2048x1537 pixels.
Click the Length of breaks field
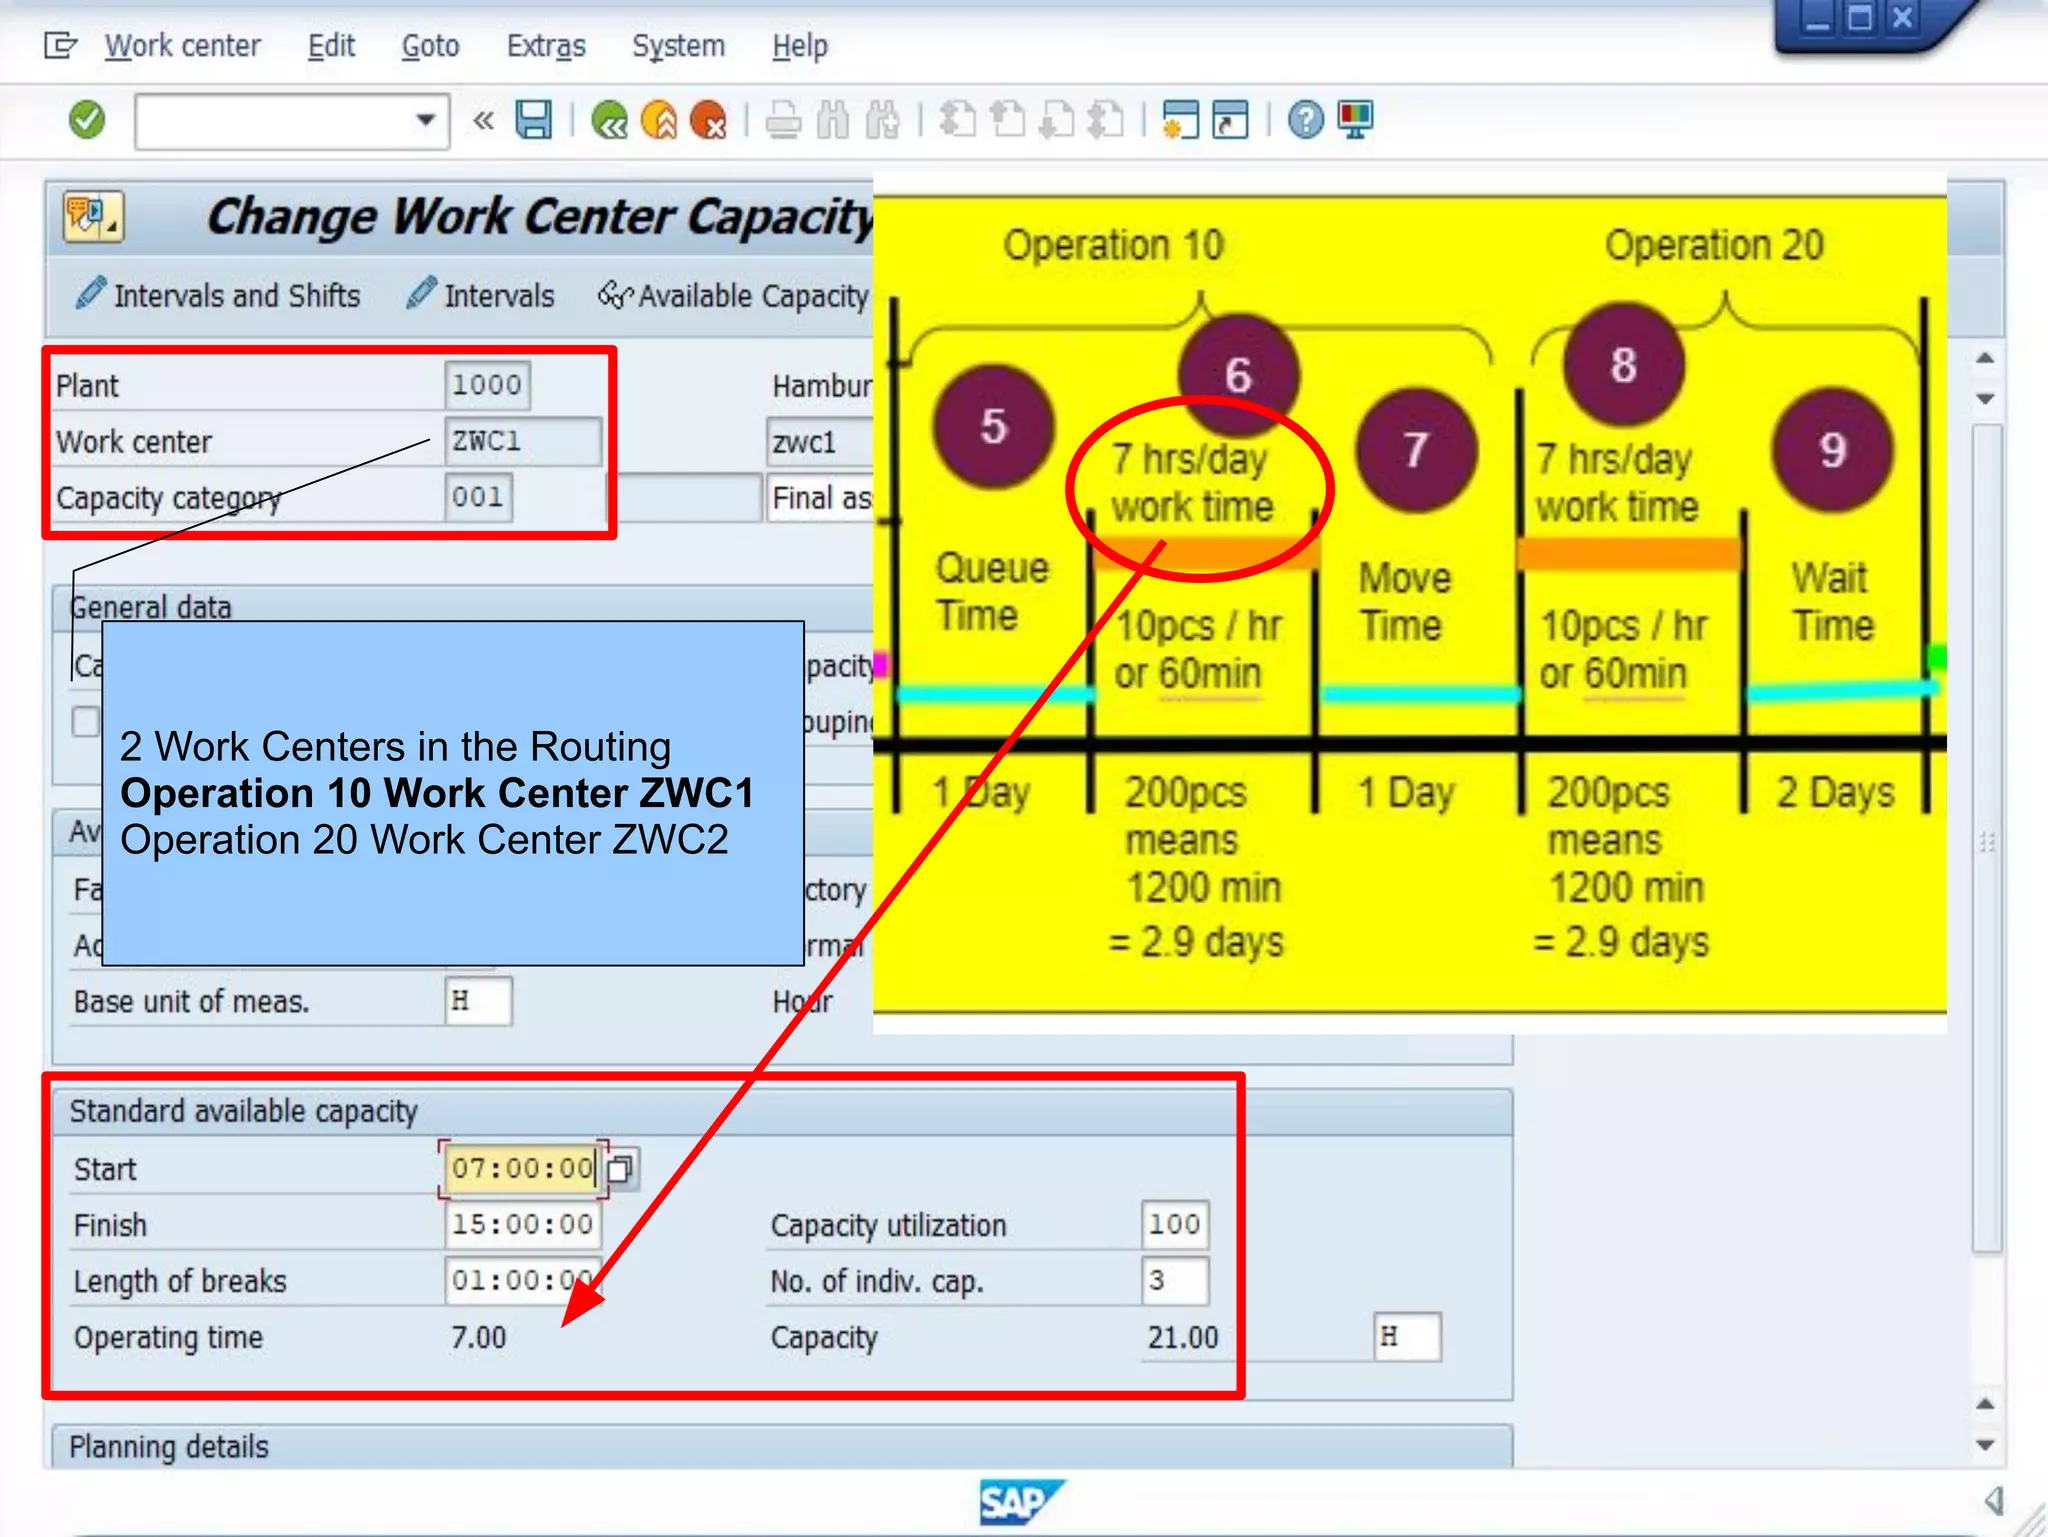pos(523,1280)
